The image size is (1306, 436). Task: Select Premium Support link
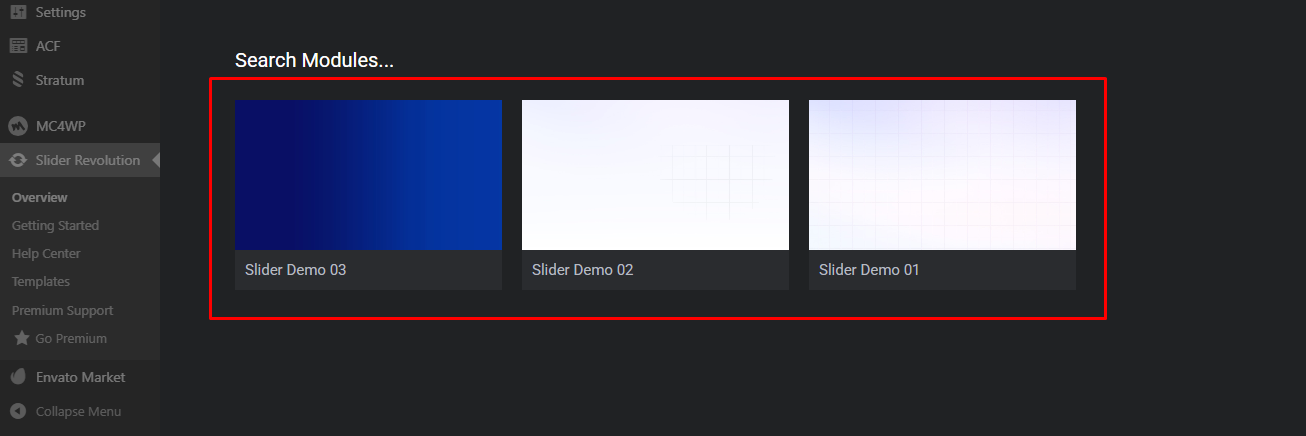[x=62, y=310]
